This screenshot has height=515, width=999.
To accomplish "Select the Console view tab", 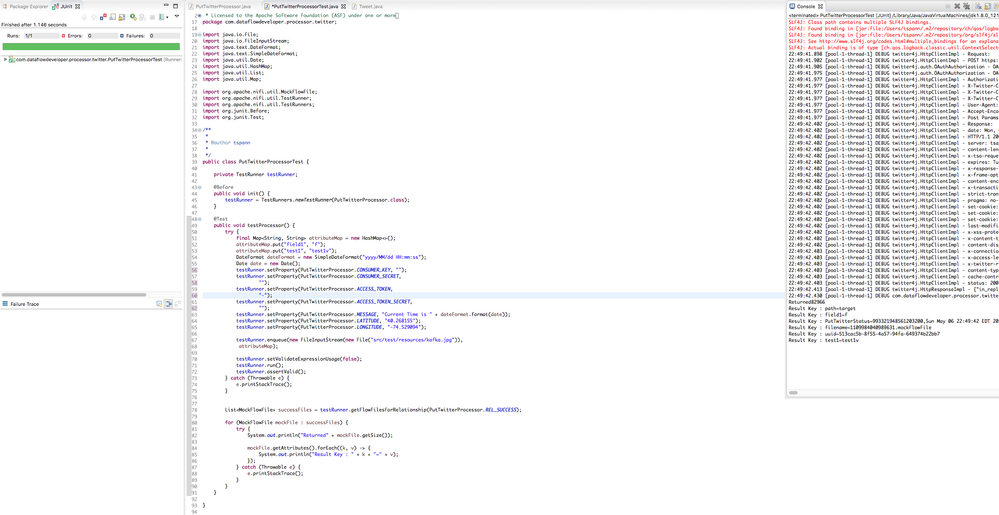I will [x=807, y=6].
